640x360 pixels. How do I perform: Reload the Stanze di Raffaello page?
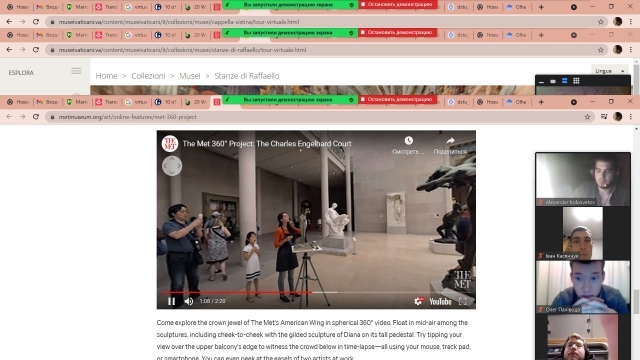tap(36, 50)
